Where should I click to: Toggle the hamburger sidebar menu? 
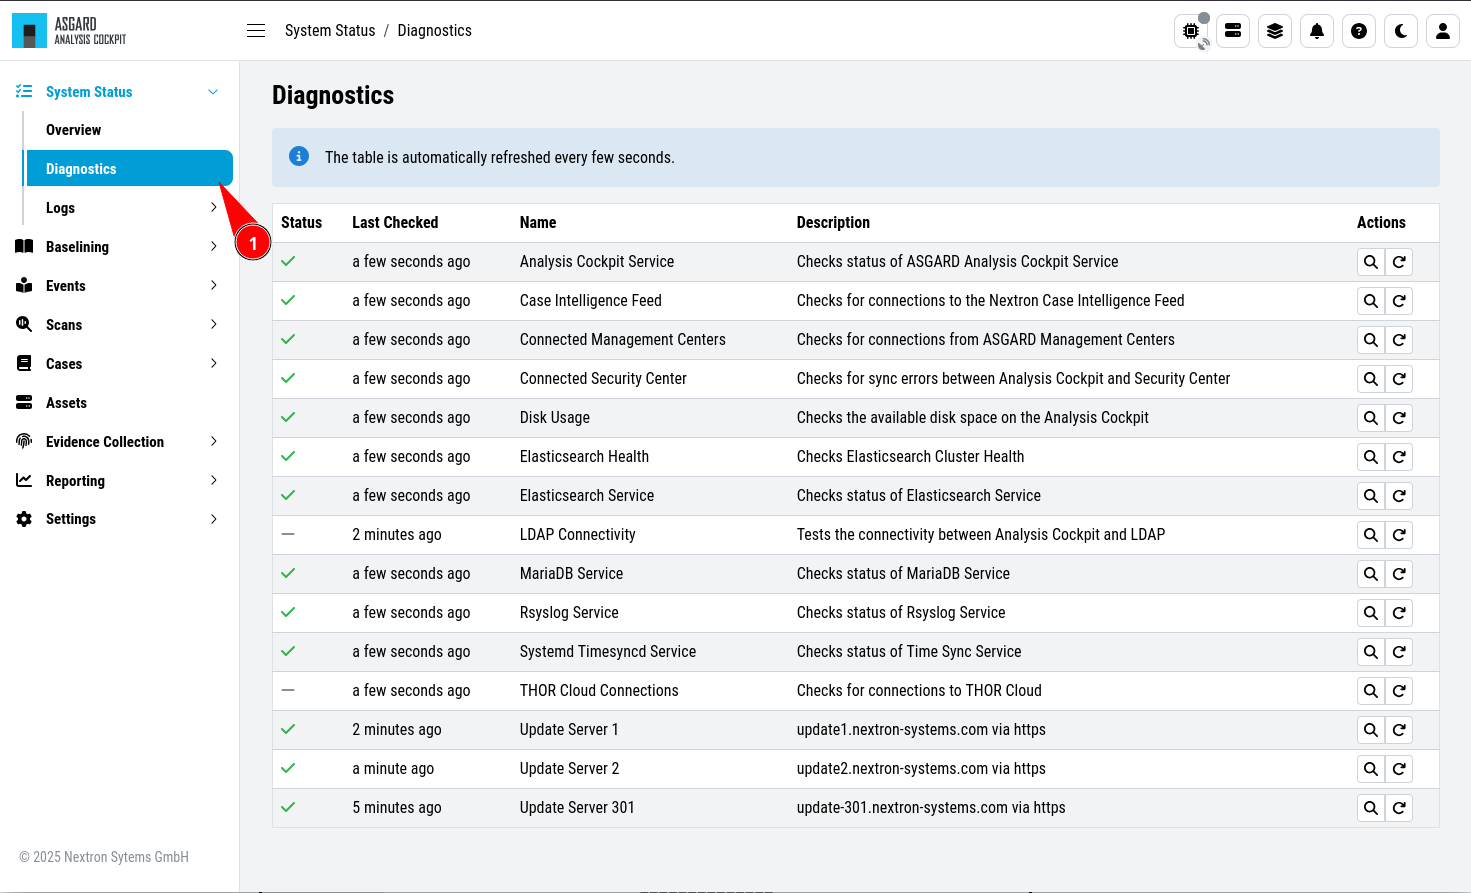pyautogui.click(x=256, y=31)
